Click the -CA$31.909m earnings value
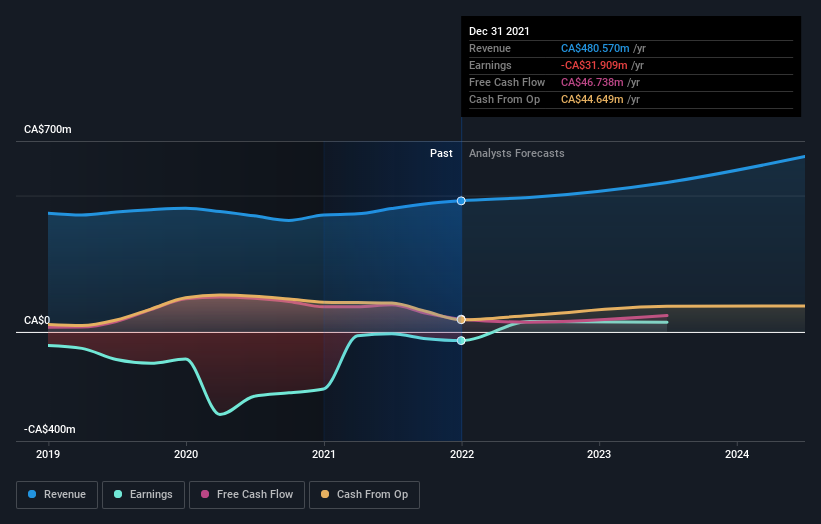The width and height of the screenshot is (821, 524). (x=594, y=65)
